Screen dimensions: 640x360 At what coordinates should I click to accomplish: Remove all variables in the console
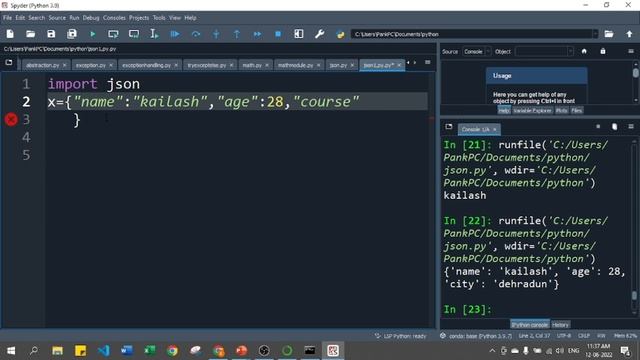coord(615,127)
